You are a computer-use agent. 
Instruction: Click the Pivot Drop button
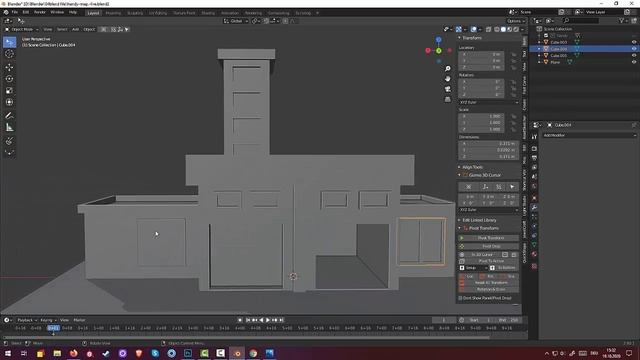coord(489,247)
